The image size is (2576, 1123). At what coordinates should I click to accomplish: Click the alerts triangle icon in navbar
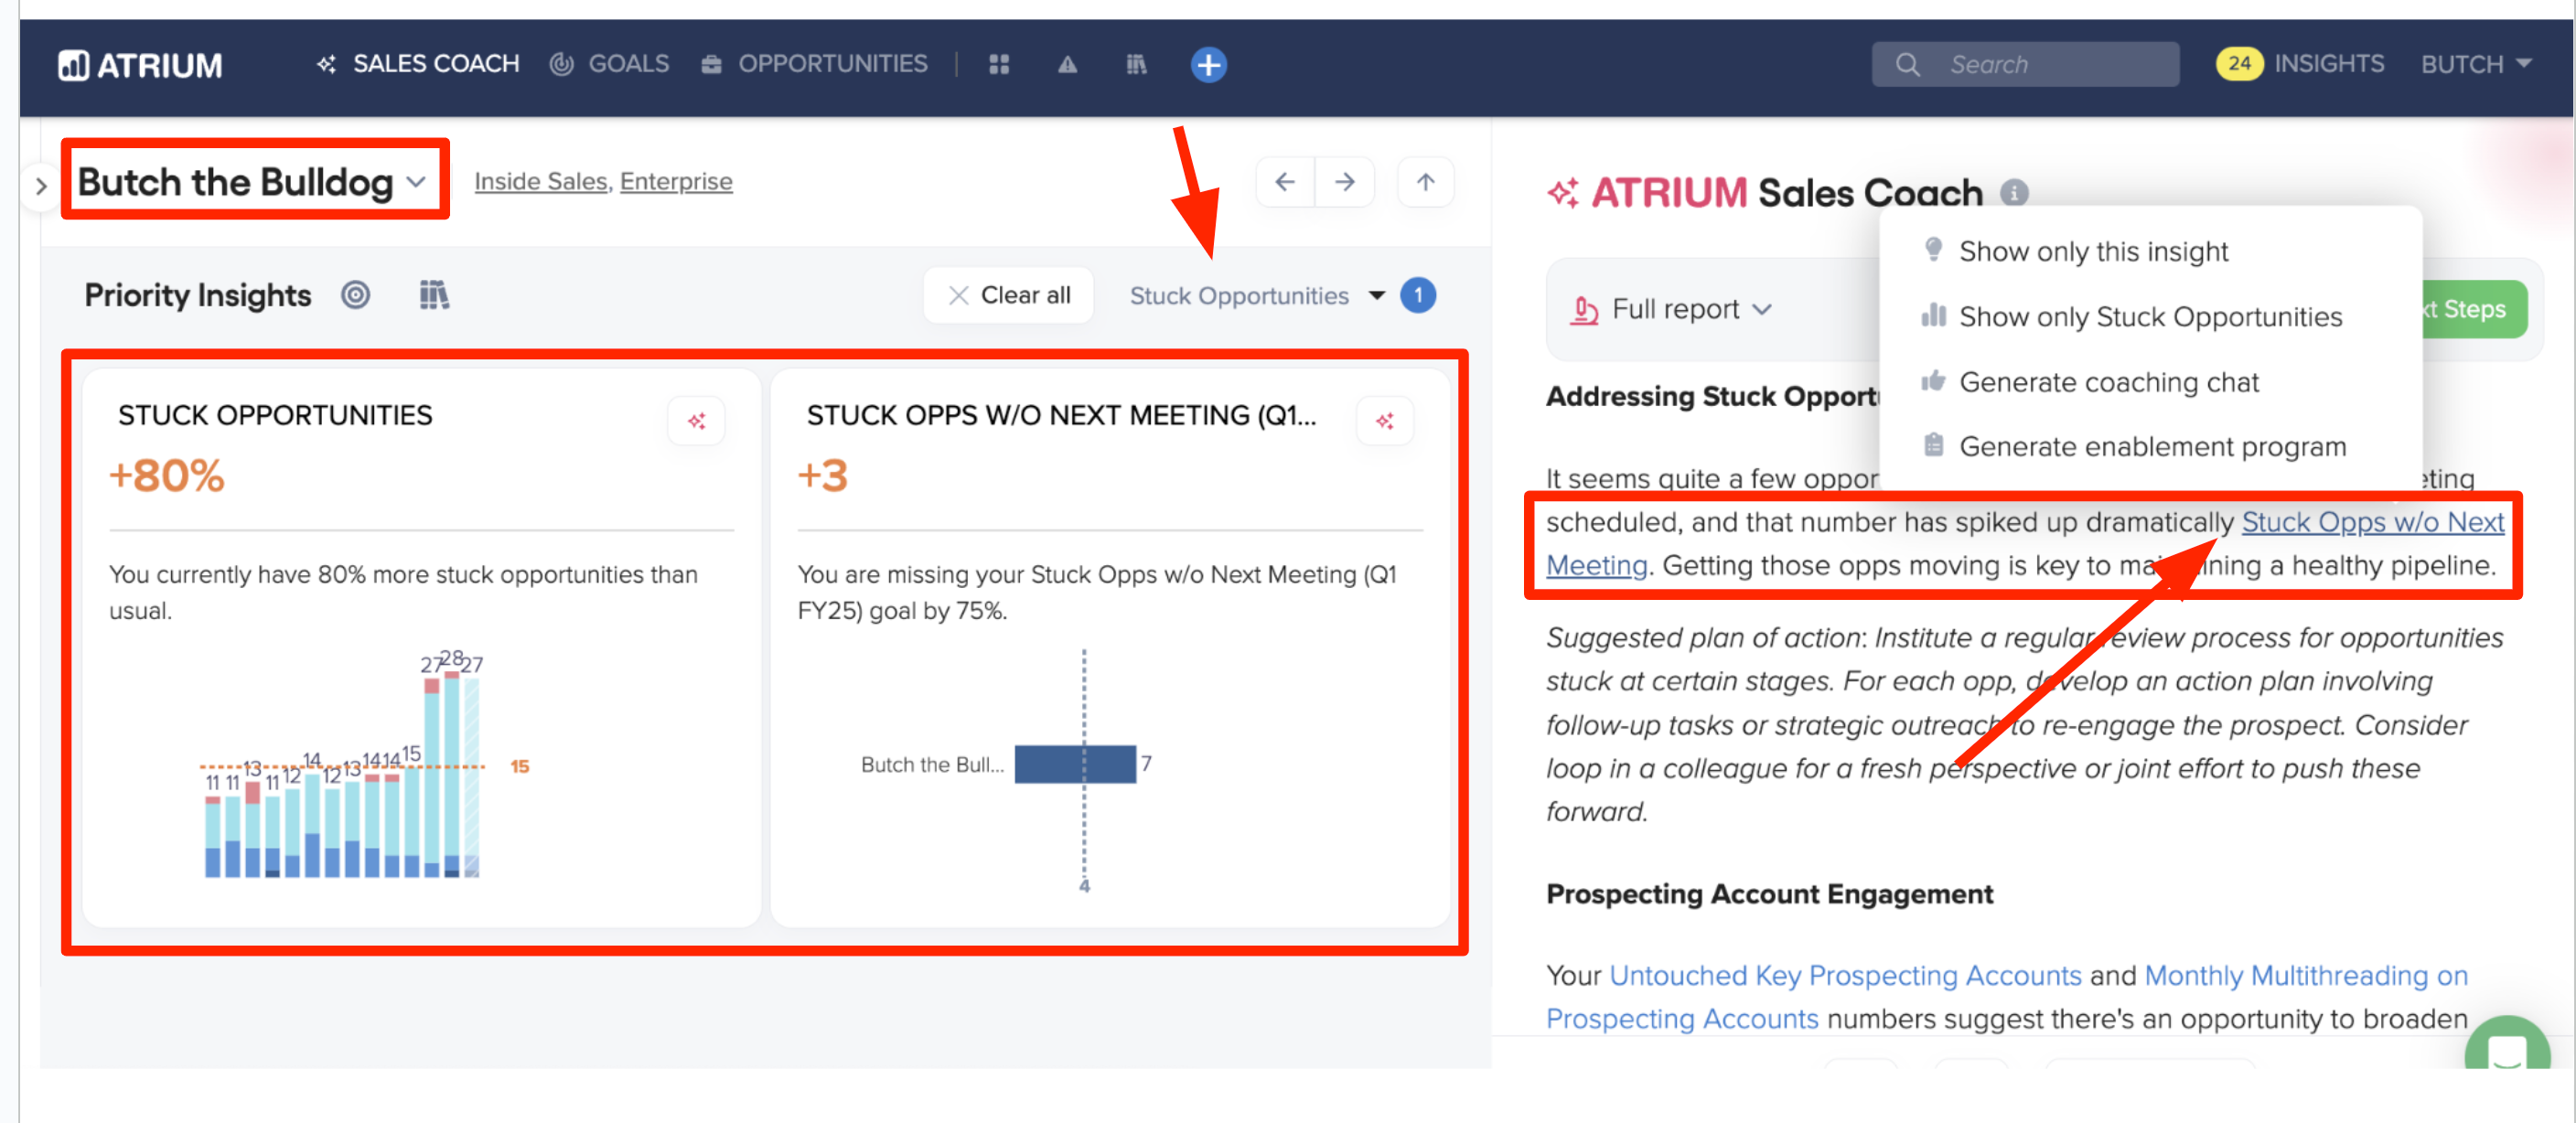click(1068, 65)
